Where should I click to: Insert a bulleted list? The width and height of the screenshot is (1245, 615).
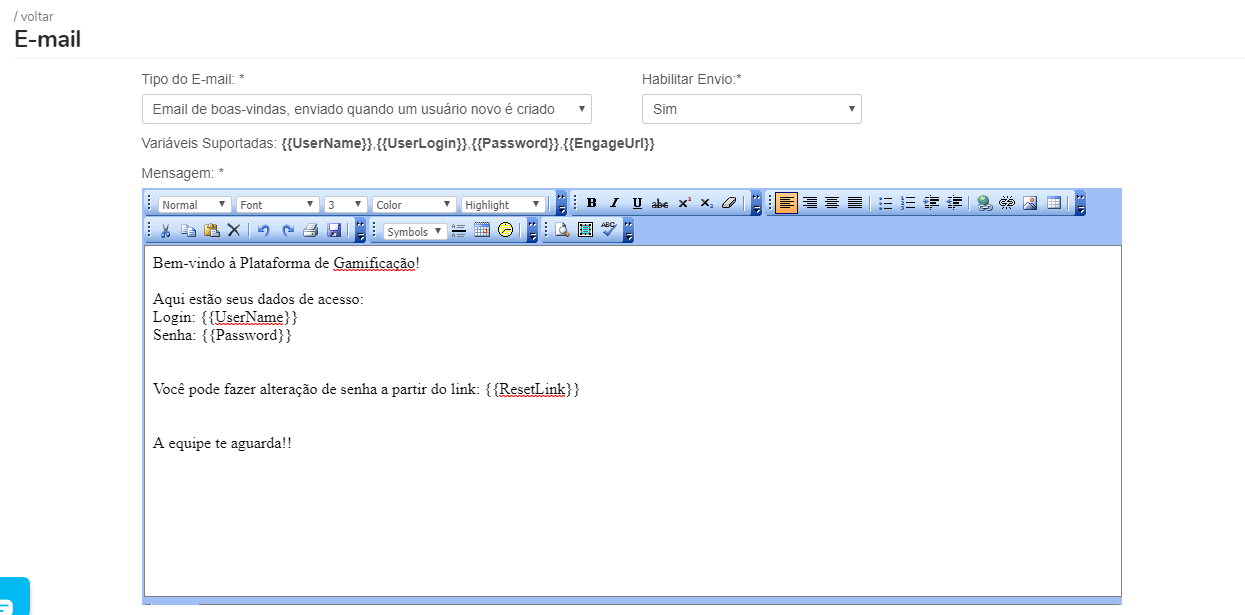(x=886, y=203)
